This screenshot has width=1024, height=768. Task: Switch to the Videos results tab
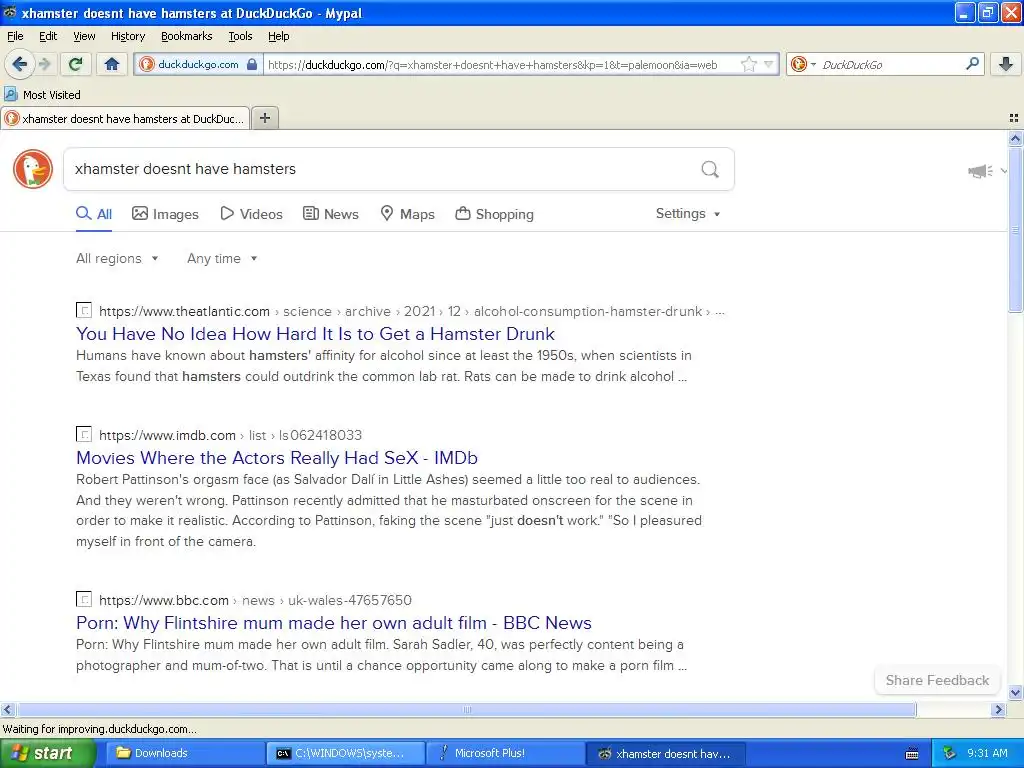[x=251, y=214]
